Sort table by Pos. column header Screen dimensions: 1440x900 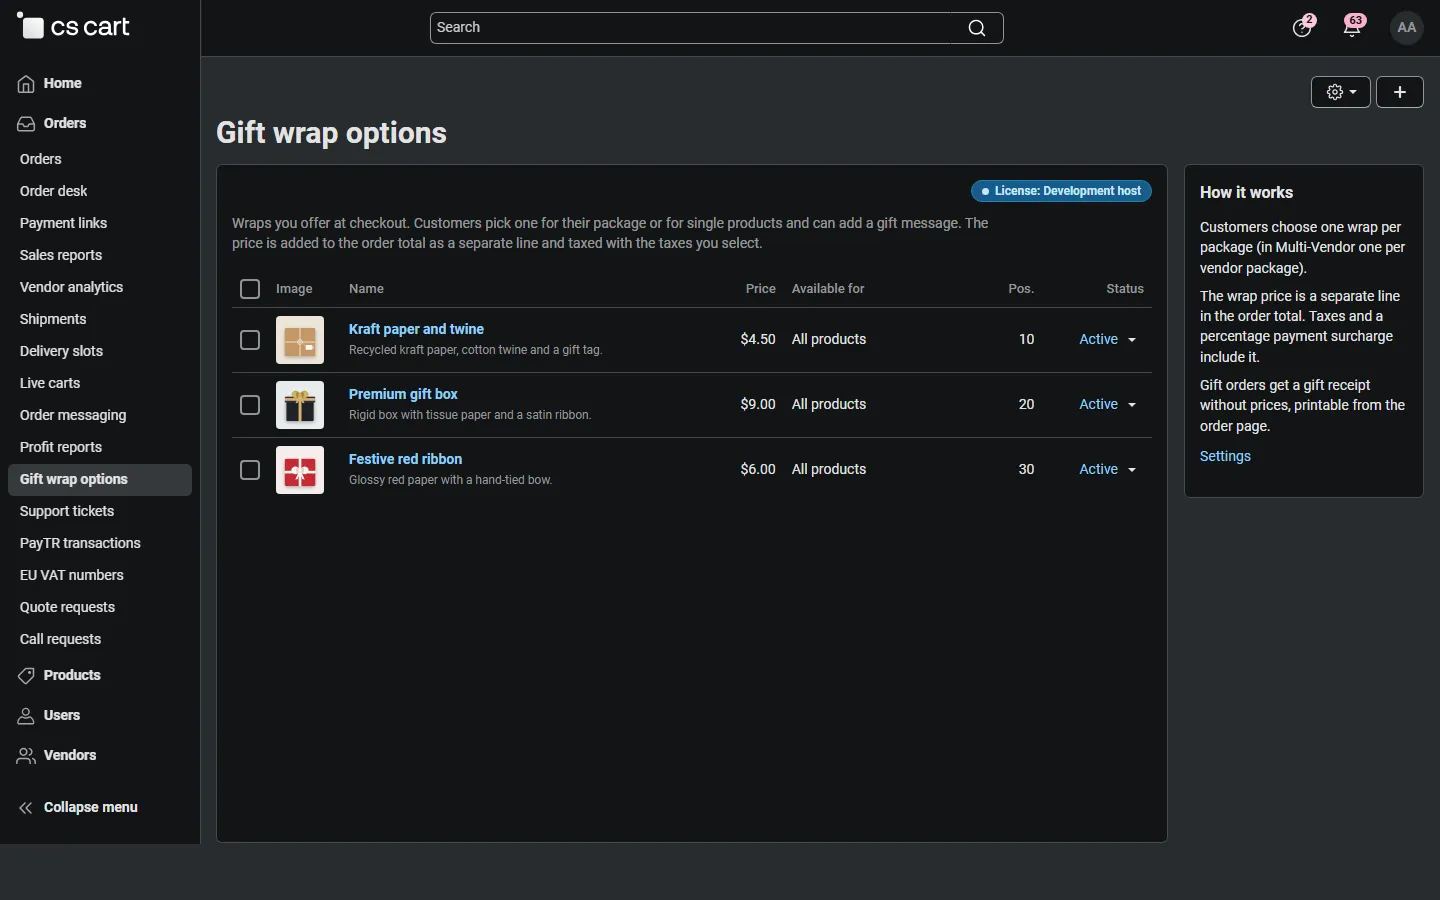click(x=1021, y=289)
